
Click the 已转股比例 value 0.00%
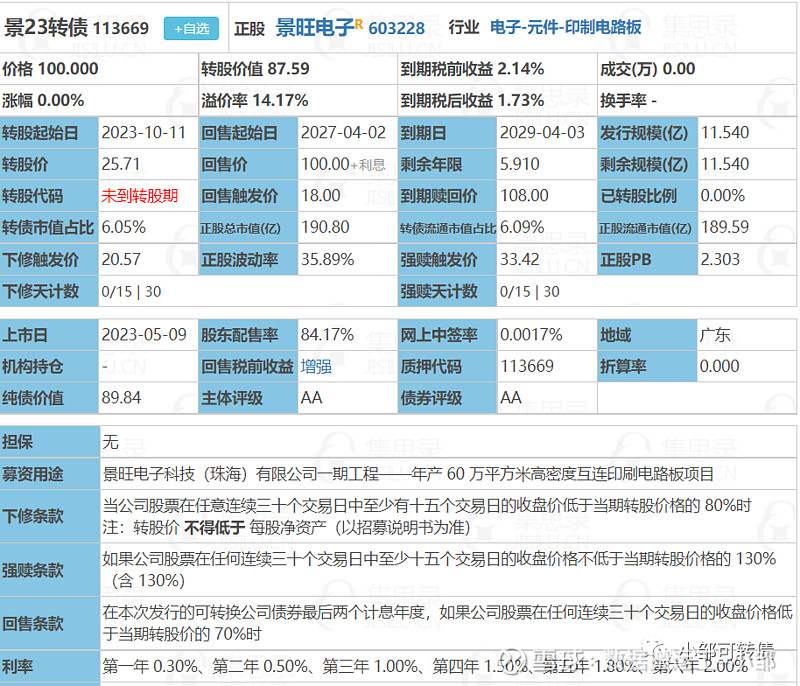(x=722, y=196)
